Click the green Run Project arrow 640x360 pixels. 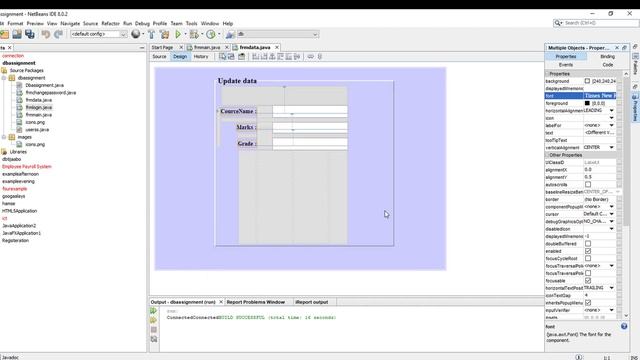click(x=178, y=34)
